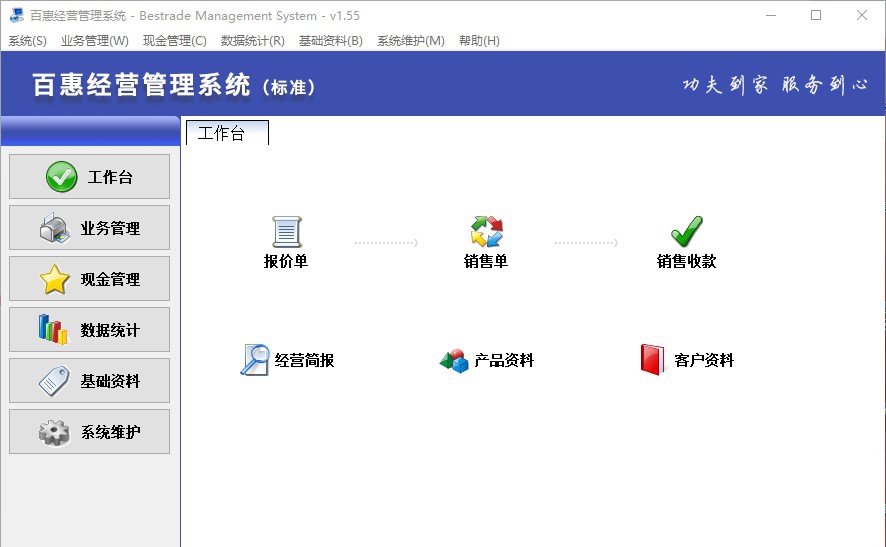
Task: Click the 数据统计 sidebar button label
Action: (x=110, y=330)
